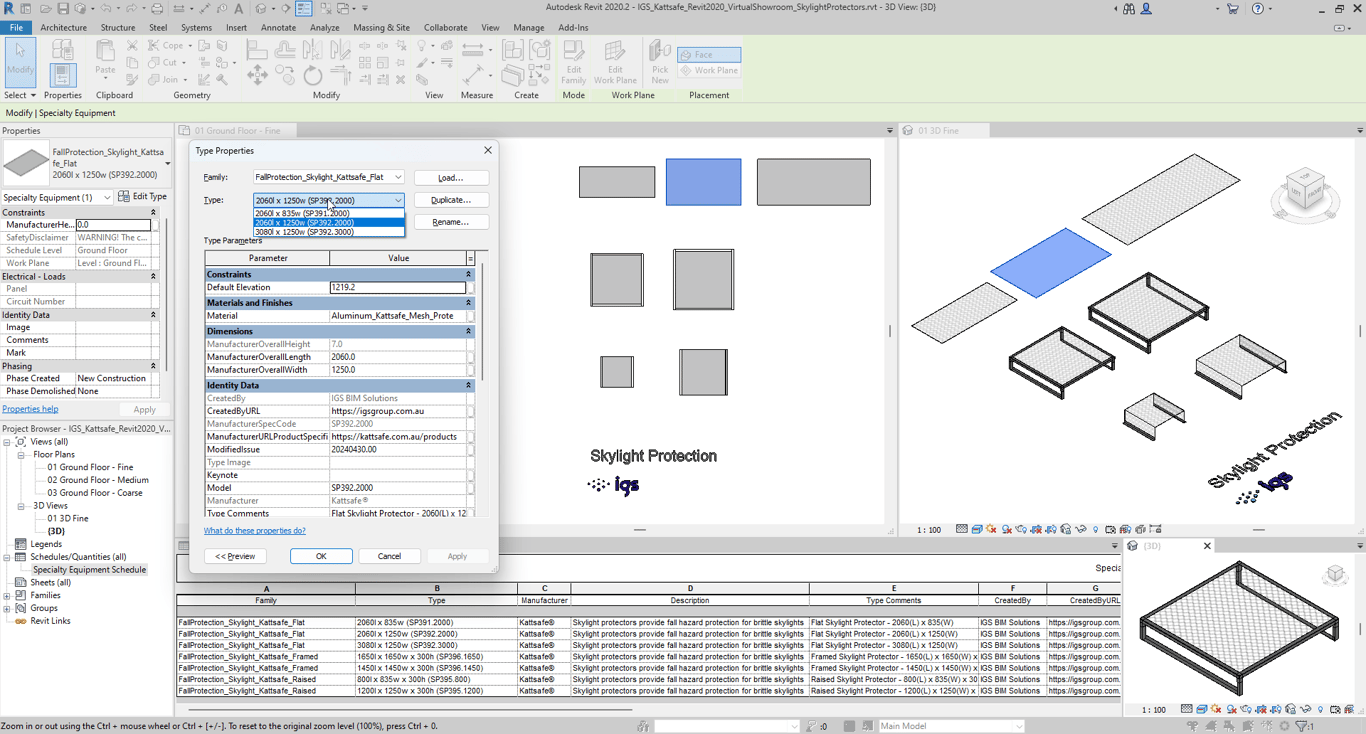Toggle the Properties palette button in ribbon
This screenshot has height=734, width=1366.
click(62, 74)
